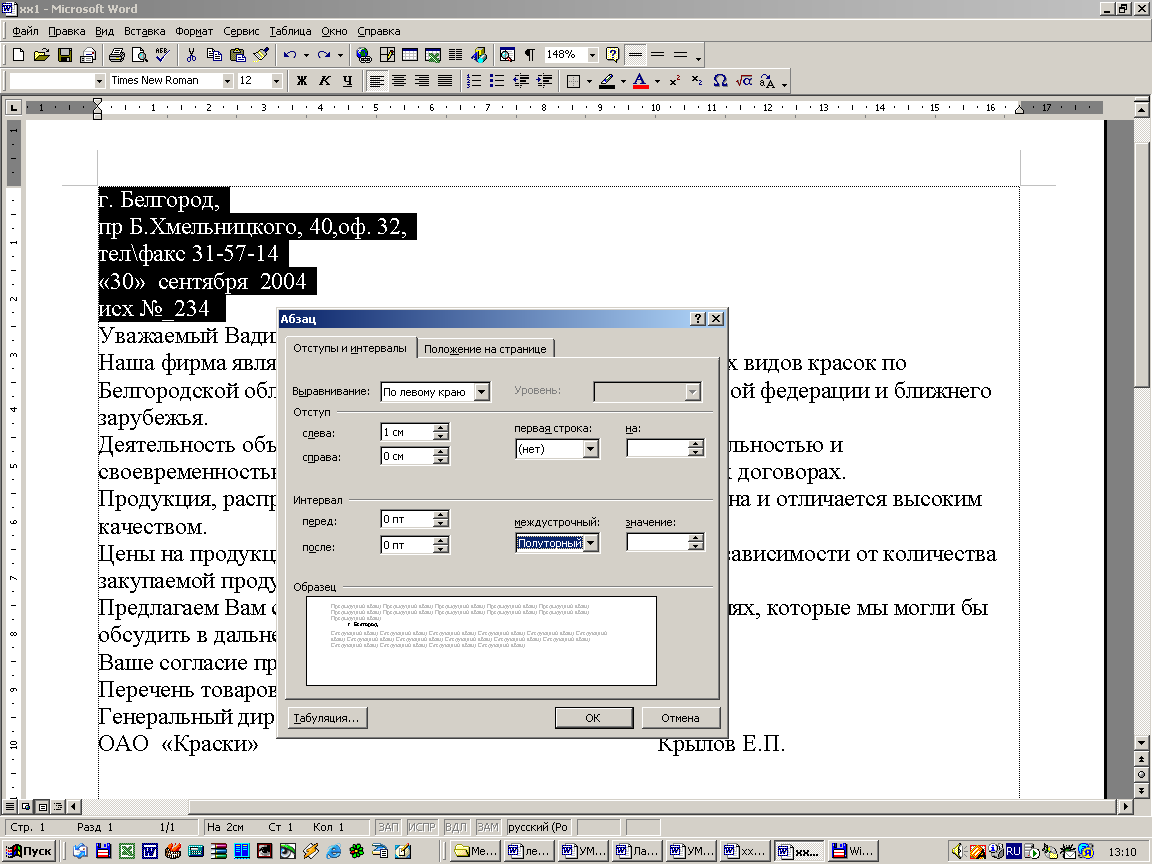Expand the font color arrow menu
1152x864 pixels.
tap(657, 81)
